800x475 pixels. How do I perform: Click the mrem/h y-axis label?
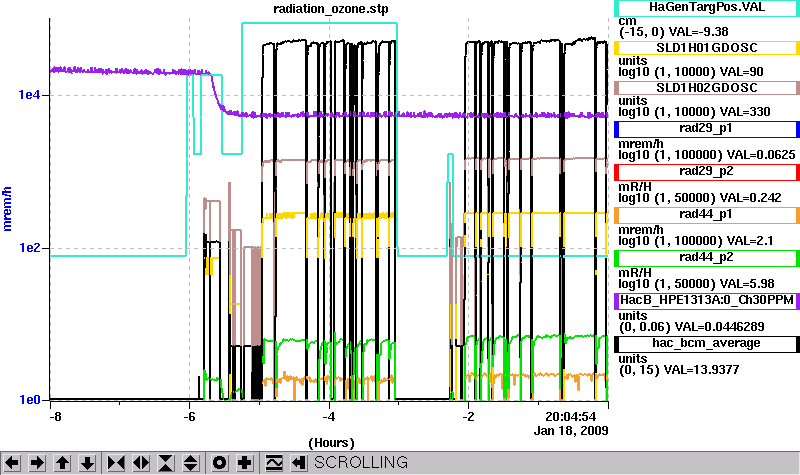(7, 209)
